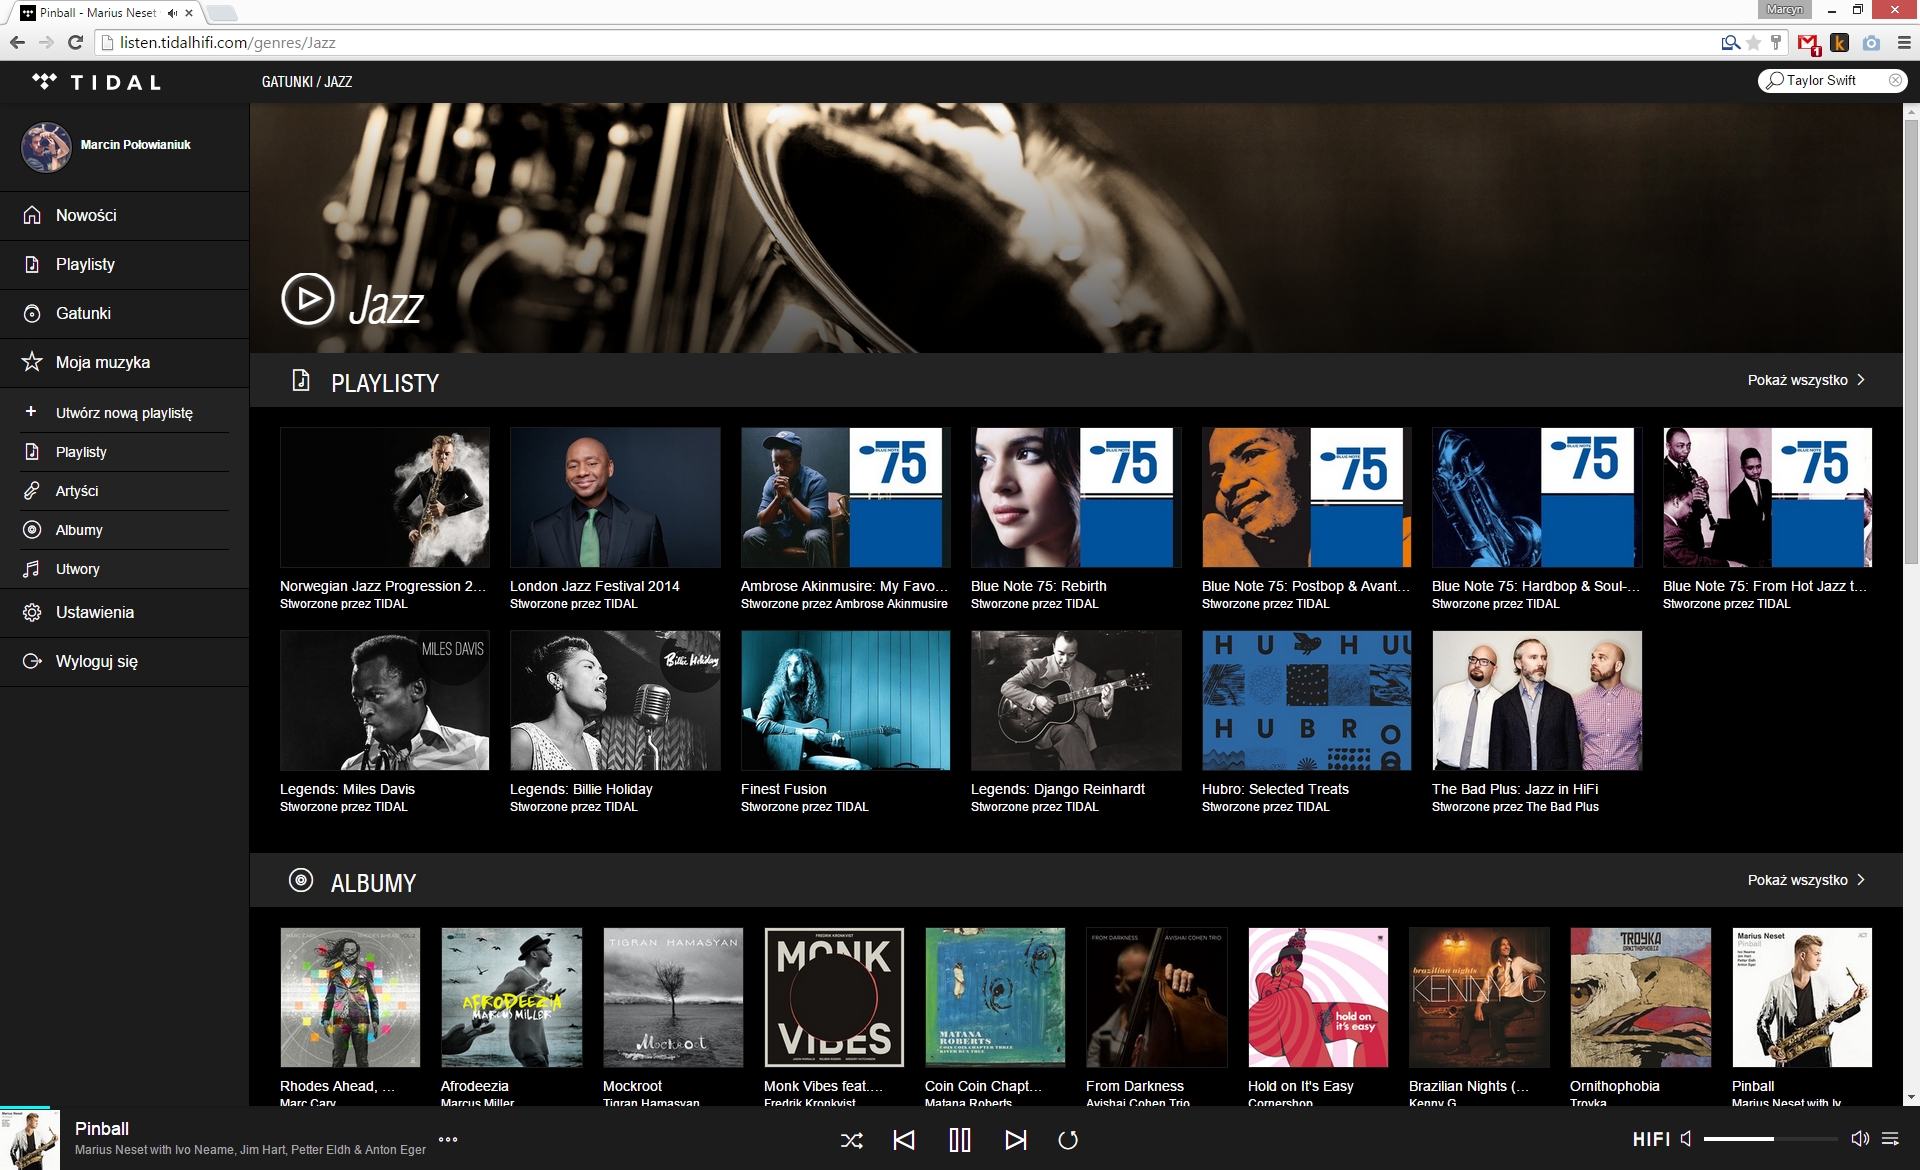Show all albums via Pokaż wszystko in Albumy
Viewport: 1920px width, 1170px height.
[x=1806, y=880]
